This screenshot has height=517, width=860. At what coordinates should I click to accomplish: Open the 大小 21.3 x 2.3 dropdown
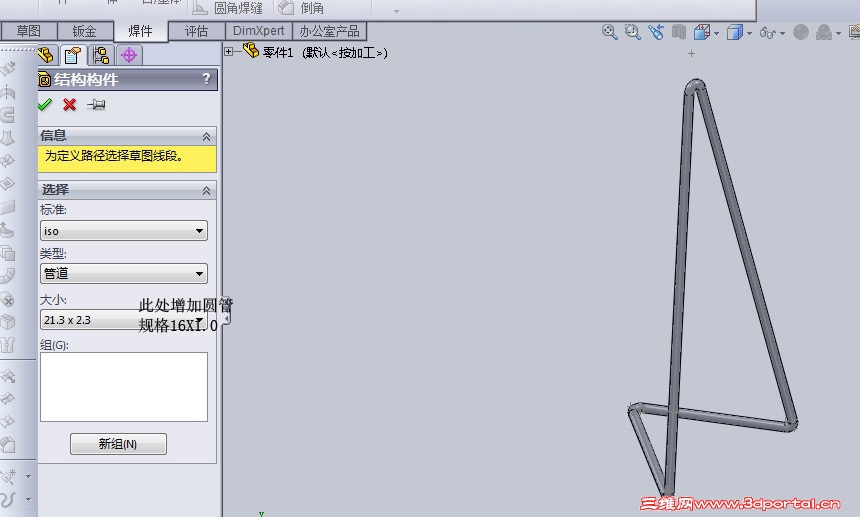[x=124, y=320]
